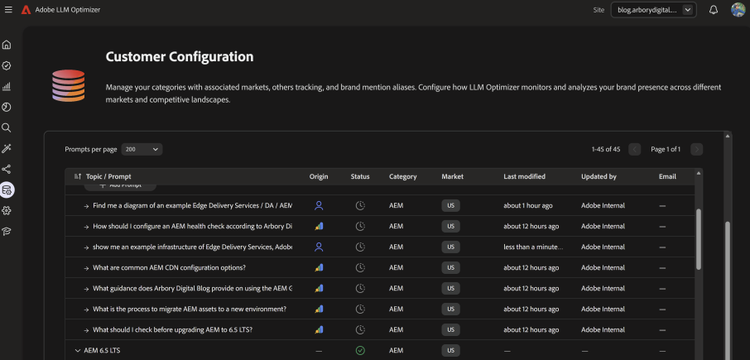
Task: Click the sort icon beside Topic / Prompt
Action: pyautogui.click(x=78, y=176)
